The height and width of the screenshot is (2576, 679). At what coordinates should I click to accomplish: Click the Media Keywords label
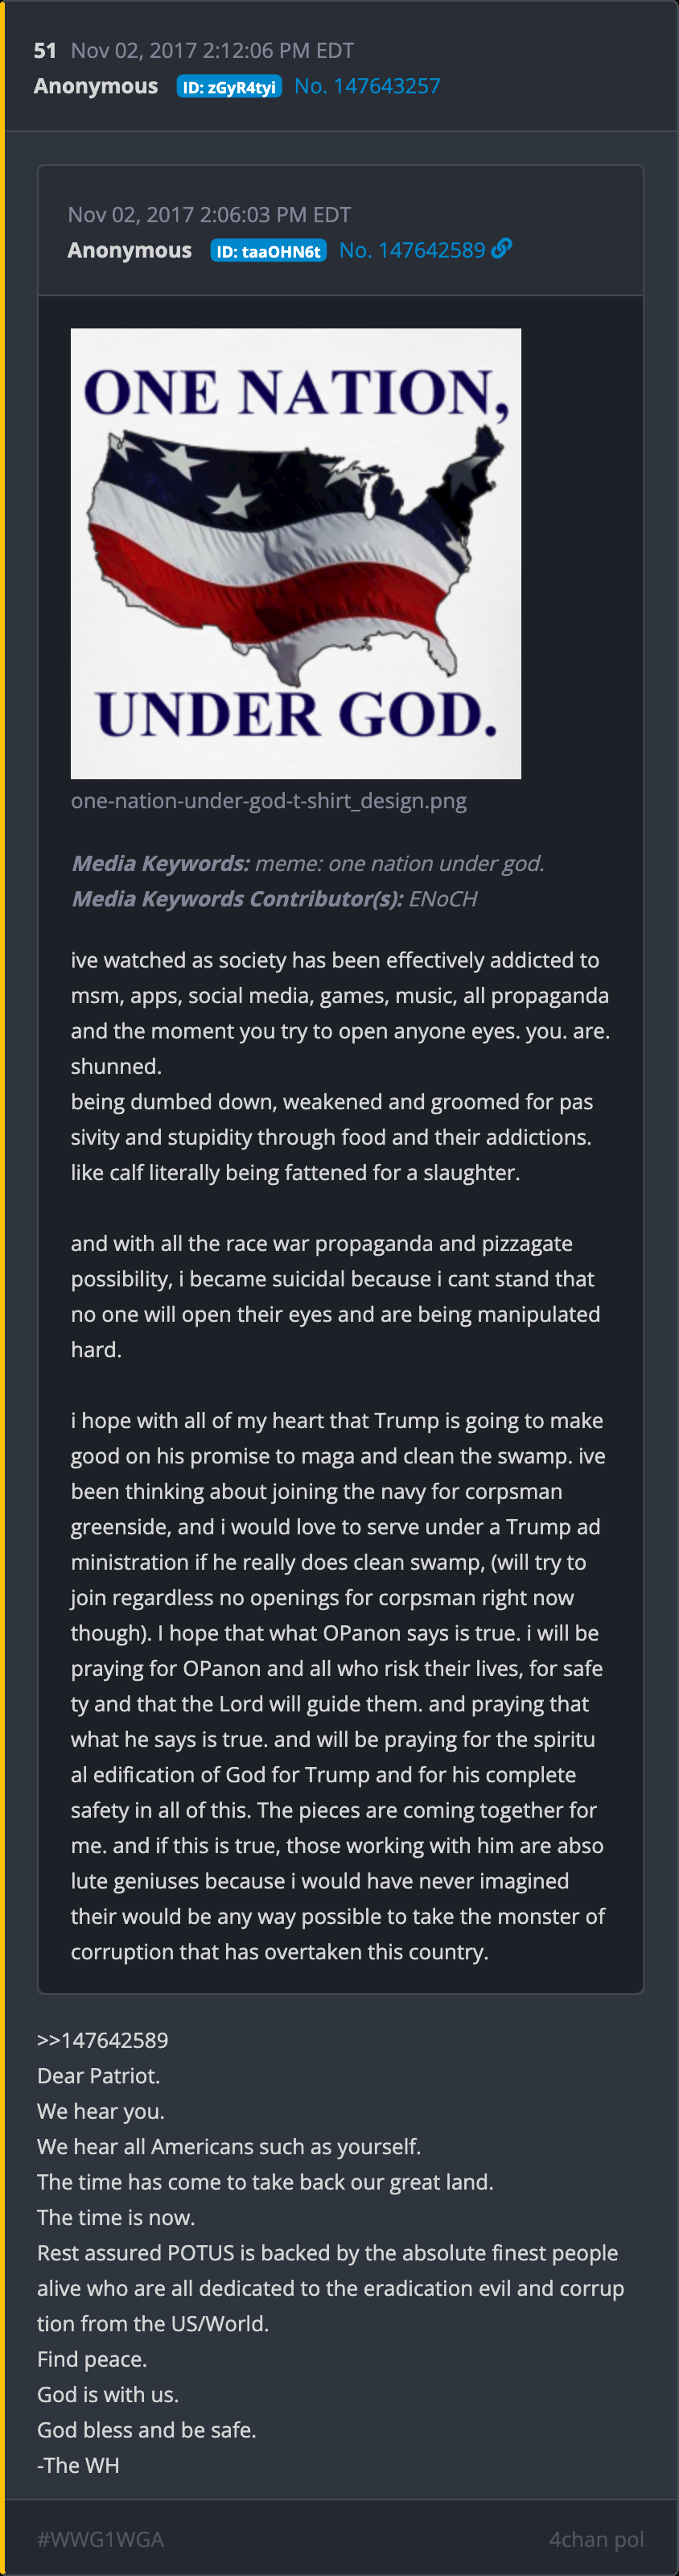point(160,863)
